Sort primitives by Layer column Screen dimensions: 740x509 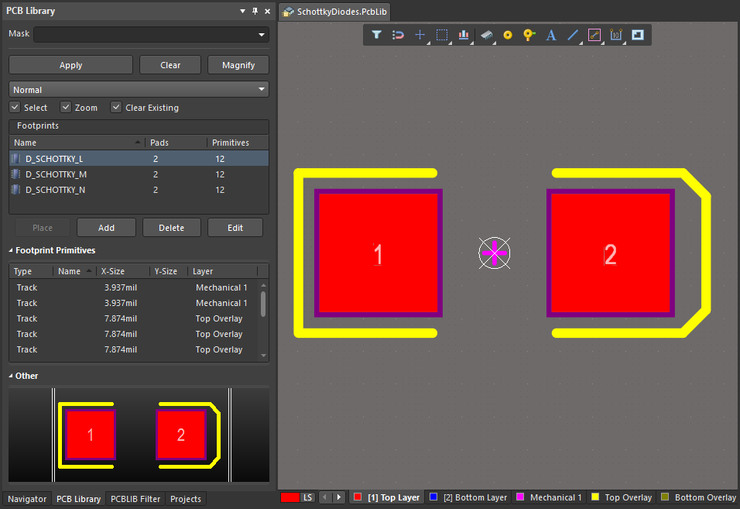223,271
